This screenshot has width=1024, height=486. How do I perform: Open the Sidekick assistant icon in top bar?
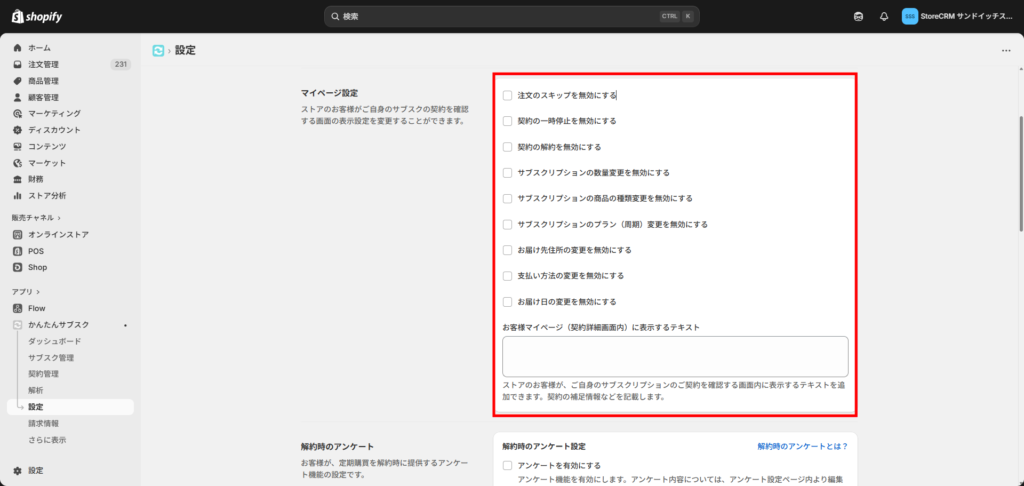pyautogui.click(x=859, y=17)
